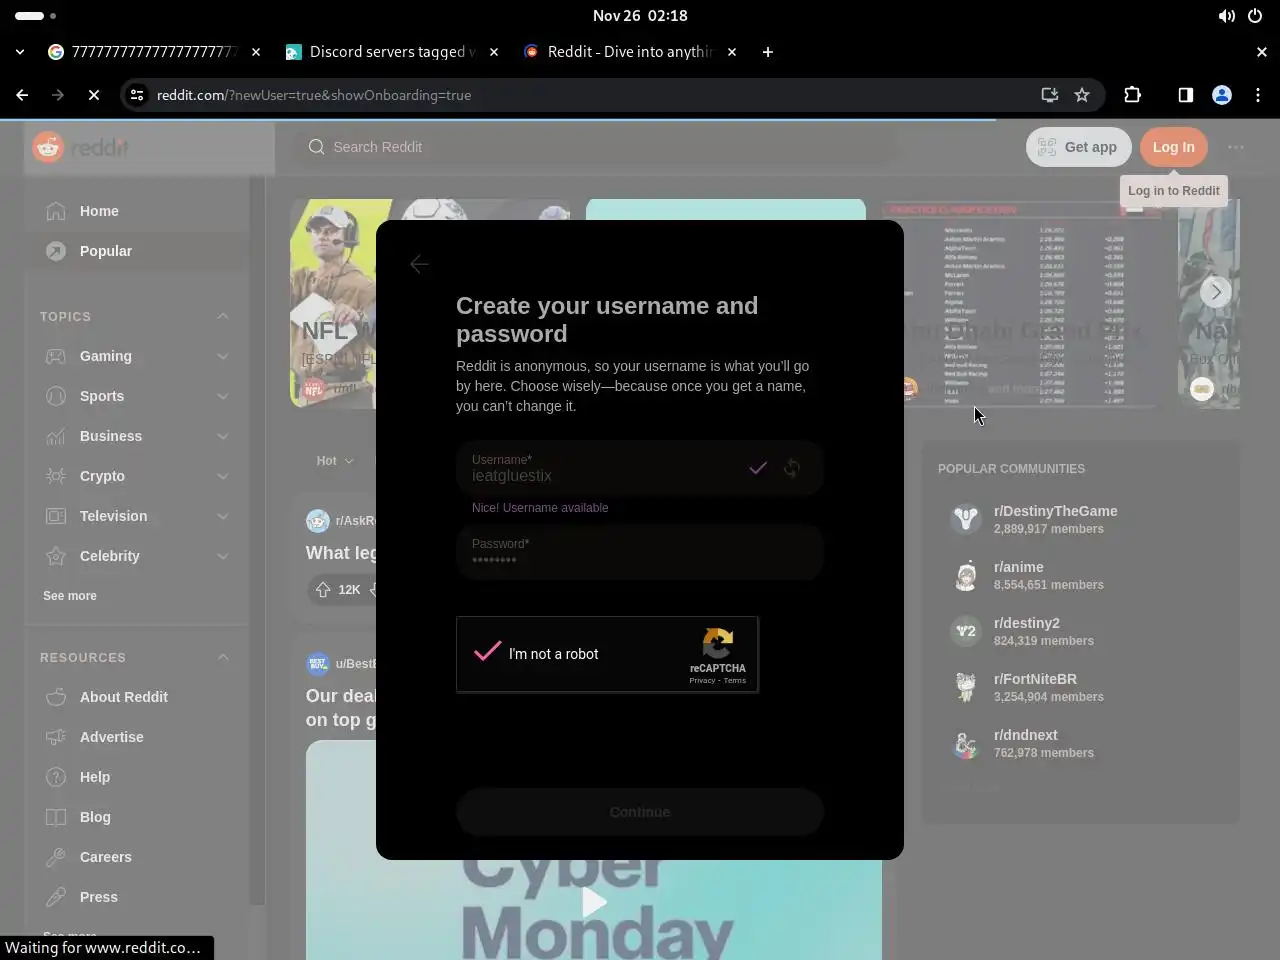
Task: Click the Log In button
Action: coord(1174,147)
